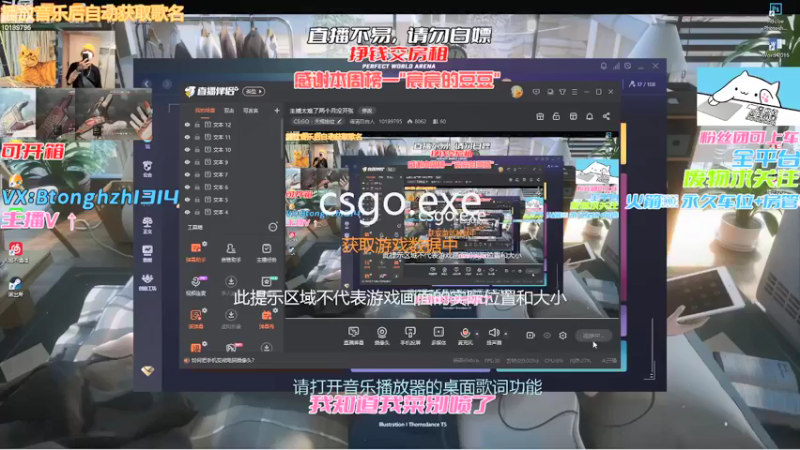Open the toolbox more-options icon next to 工具箱
This screenshot has width=800, height=450.
273,227
